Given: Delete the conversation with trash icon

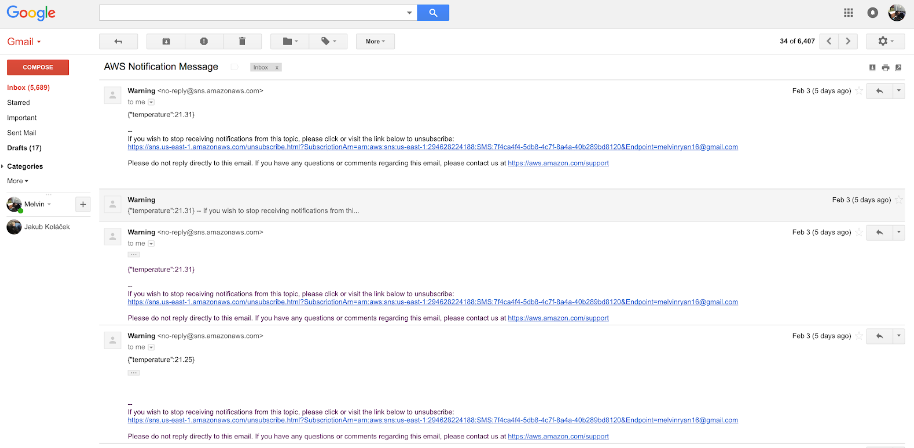Looking at the screenshot, I should pos(242,41).
